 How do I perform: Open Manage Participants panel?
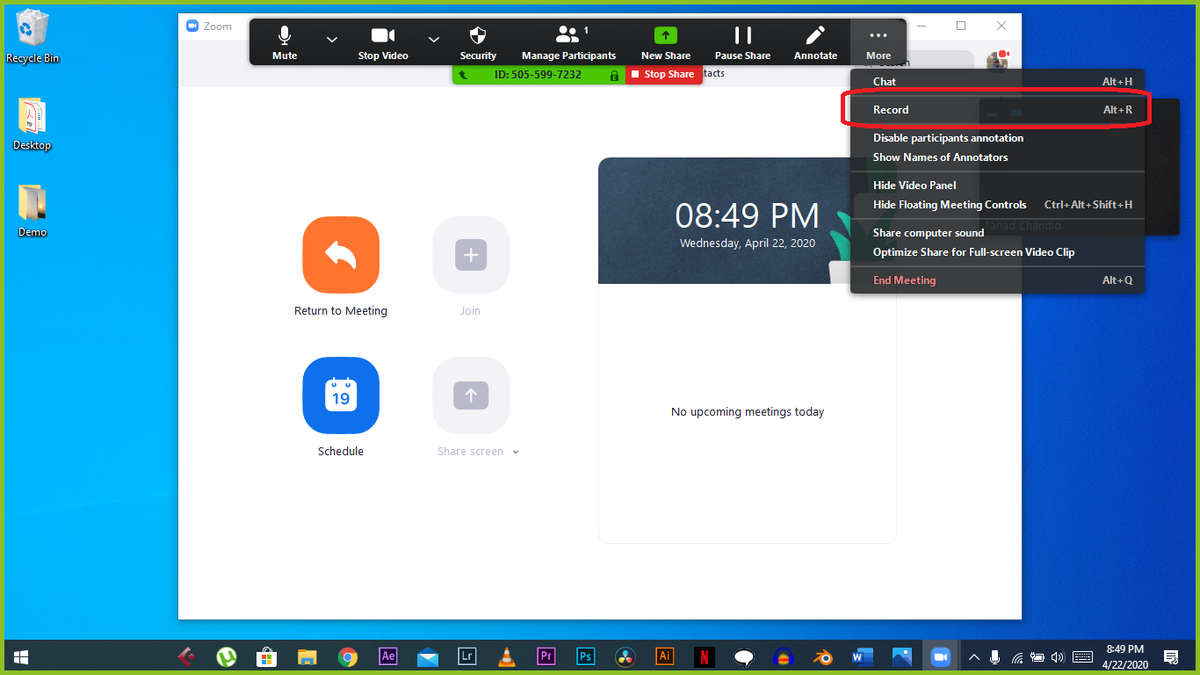click(x=569, y=43)
